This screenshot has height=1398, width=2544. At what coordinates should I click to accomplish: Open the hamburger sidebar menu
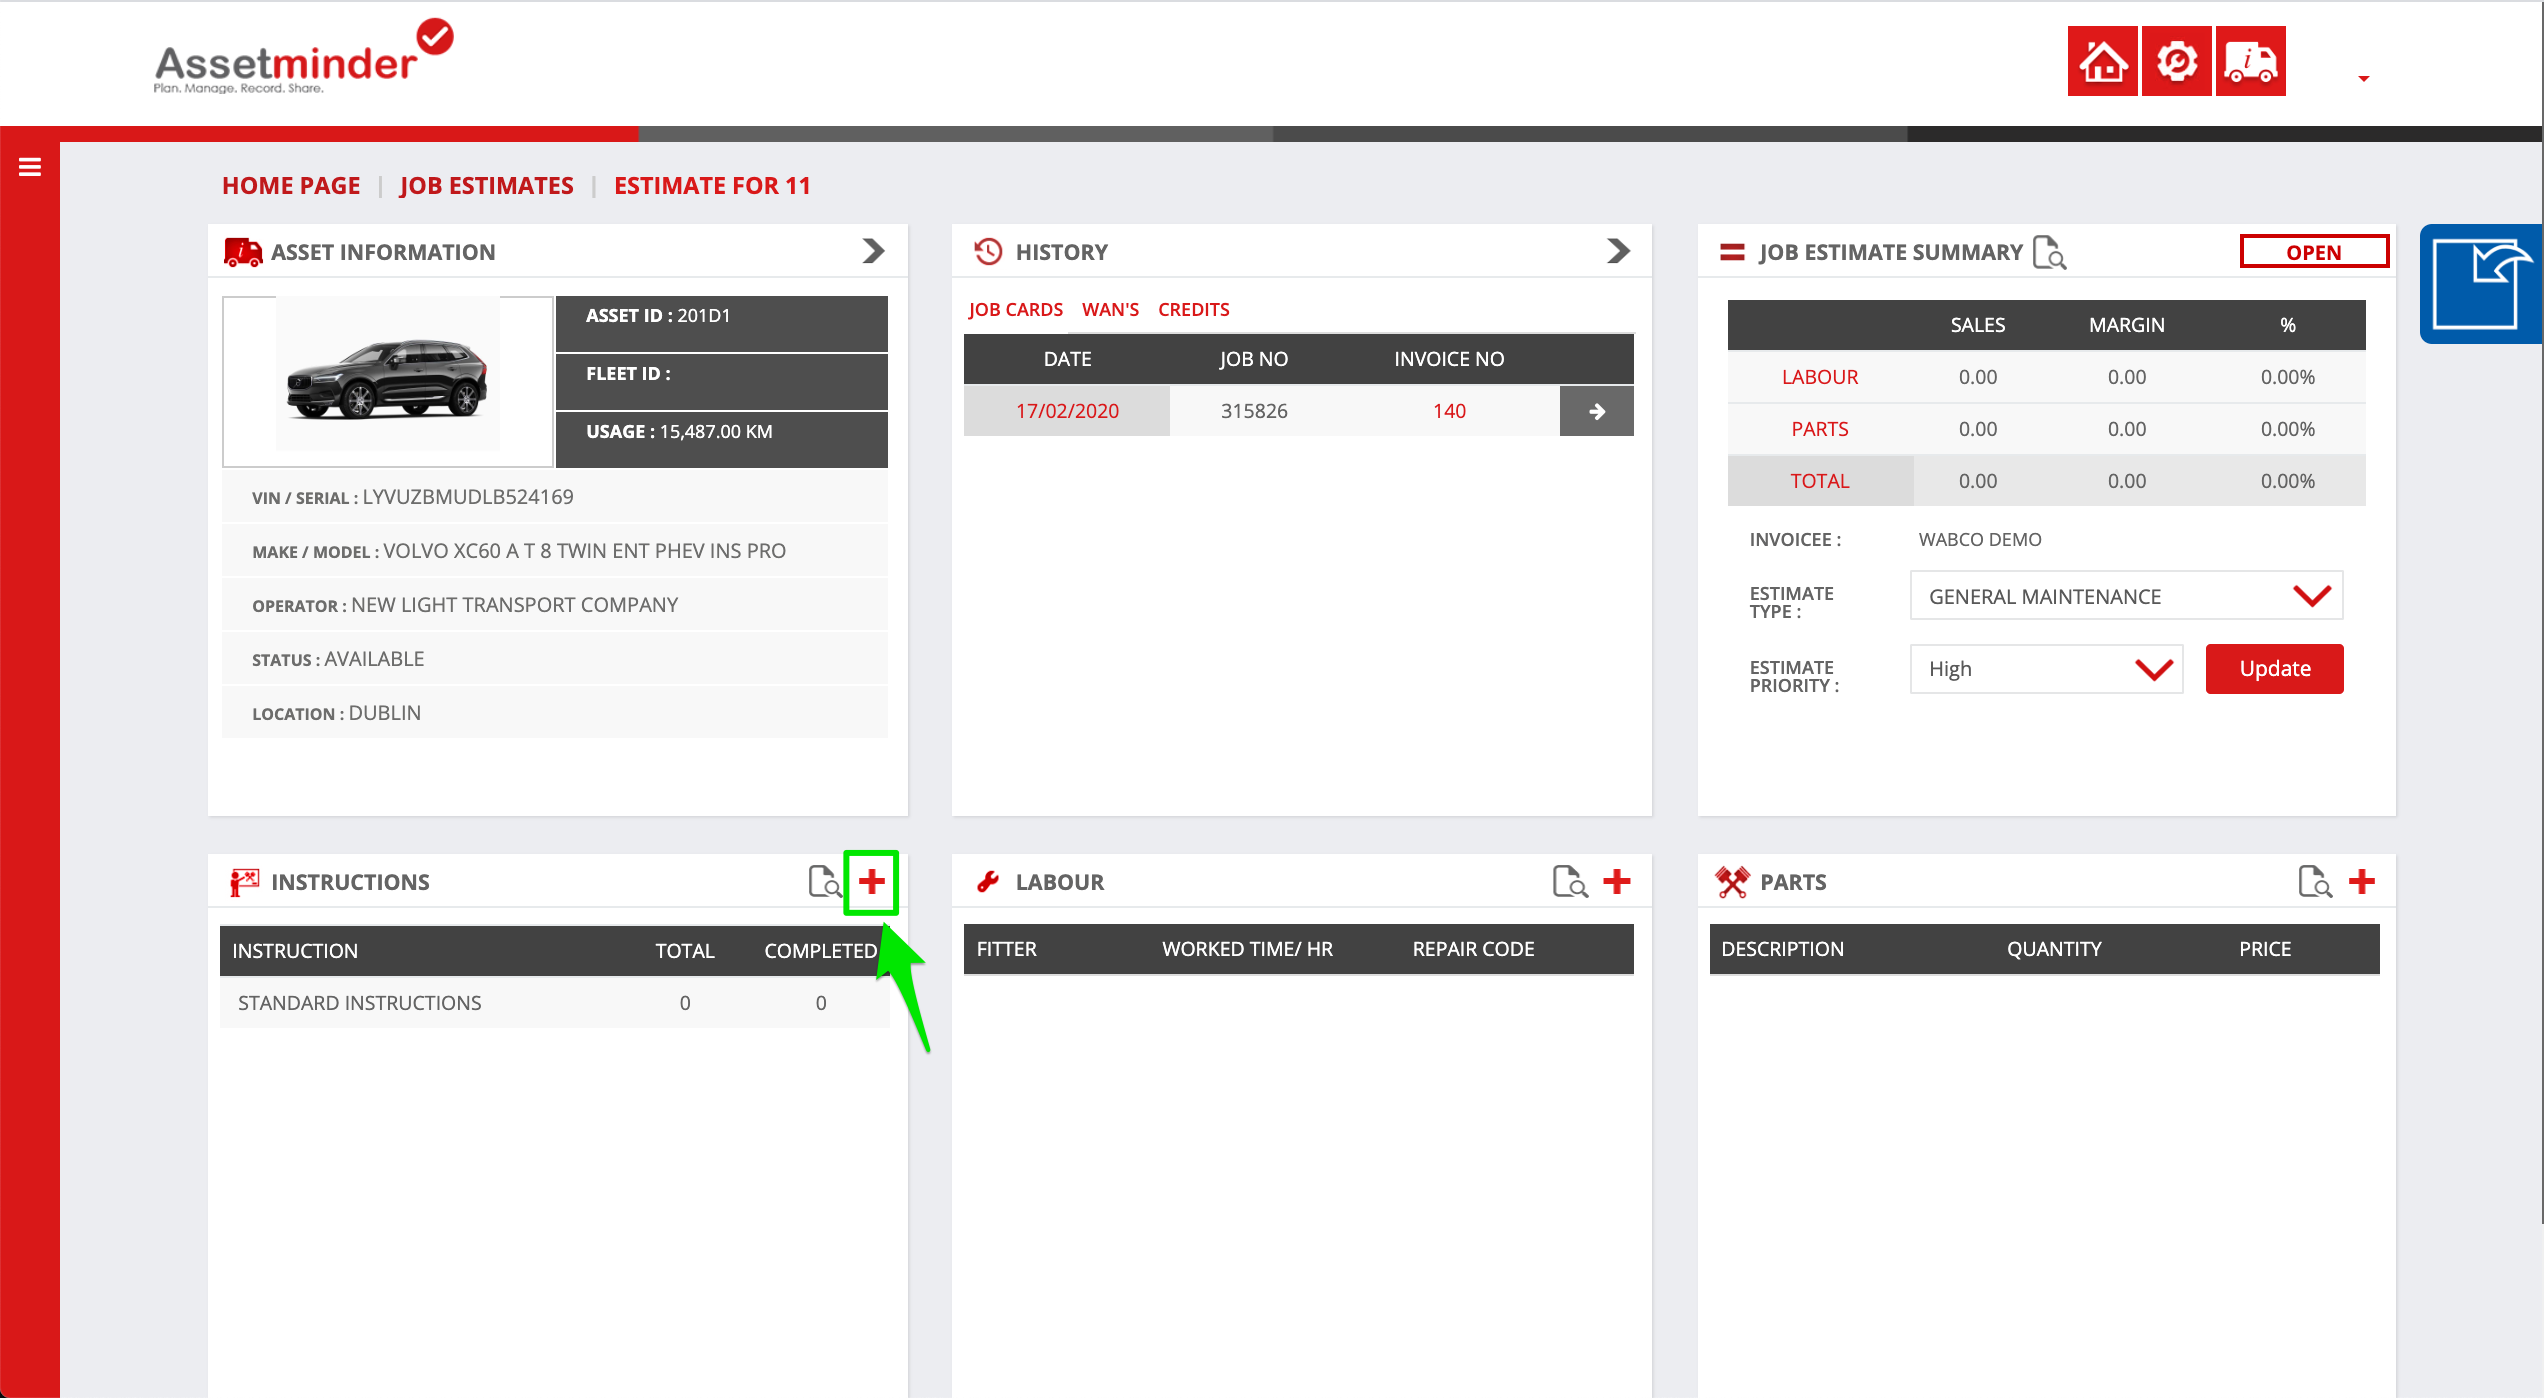(30, 167)
